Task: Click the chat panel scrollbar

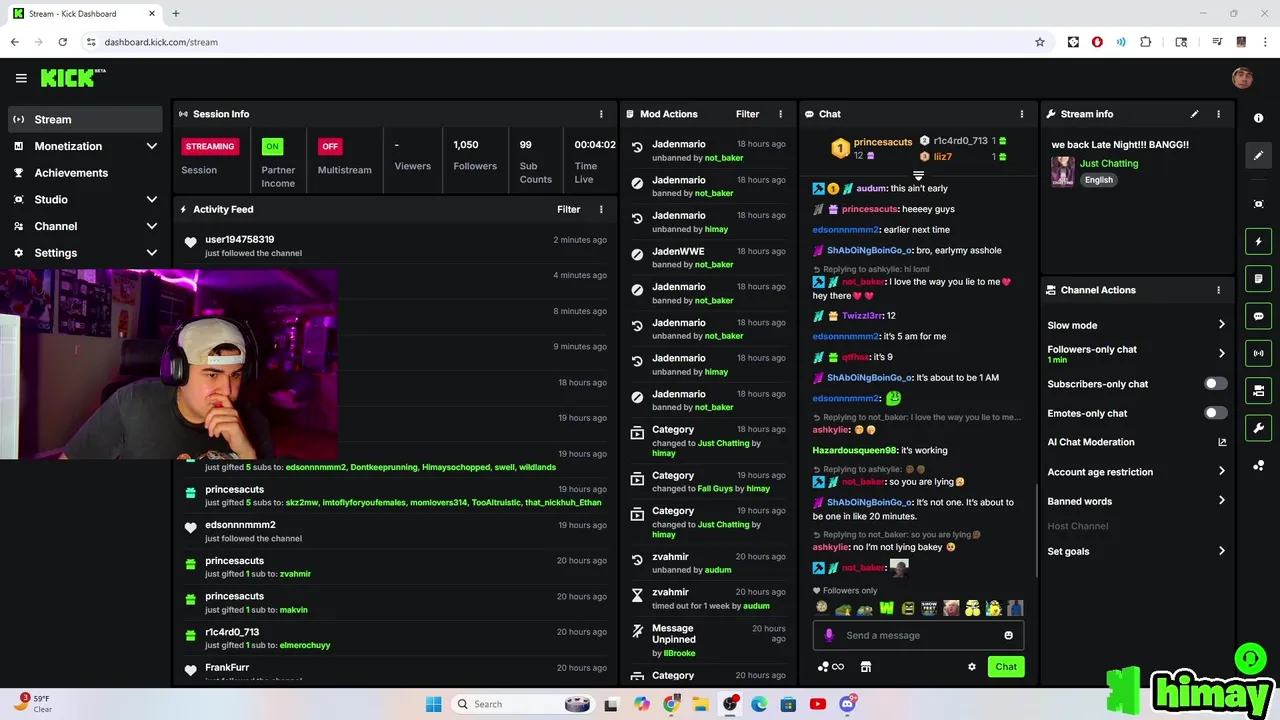Action: (1036, 530)
